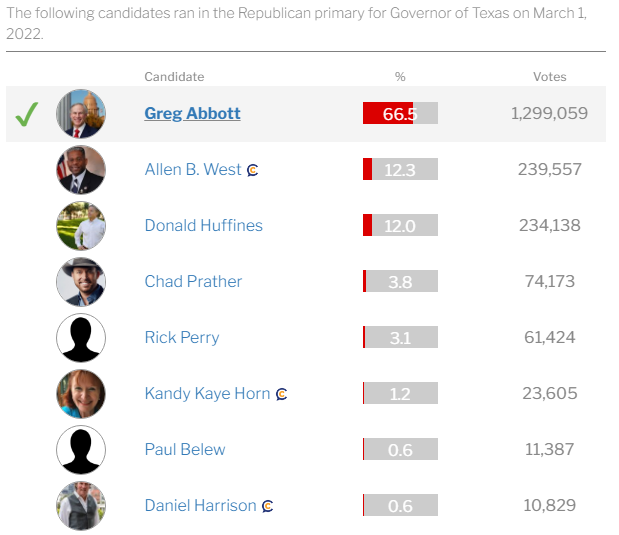
Task: Click Paul Belew's silhouette placeholder avatar
Action: coord(81,450)
